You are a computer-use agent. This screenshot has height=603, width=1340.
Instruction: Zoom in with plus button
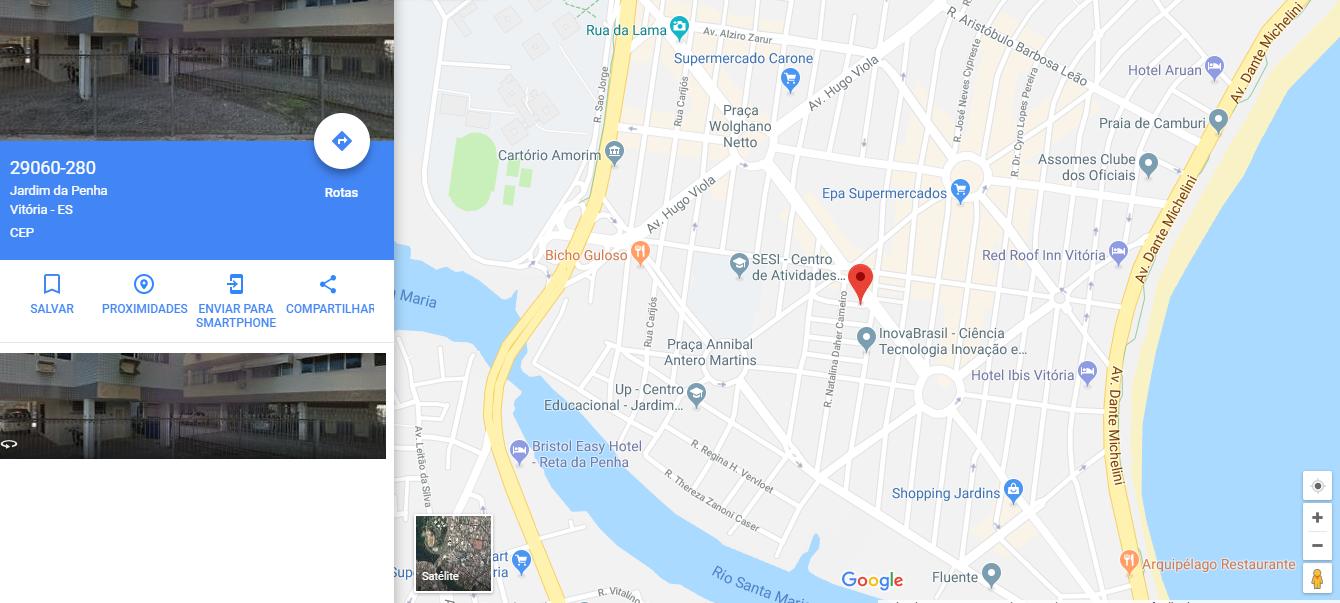click(x=1317, y=518)
